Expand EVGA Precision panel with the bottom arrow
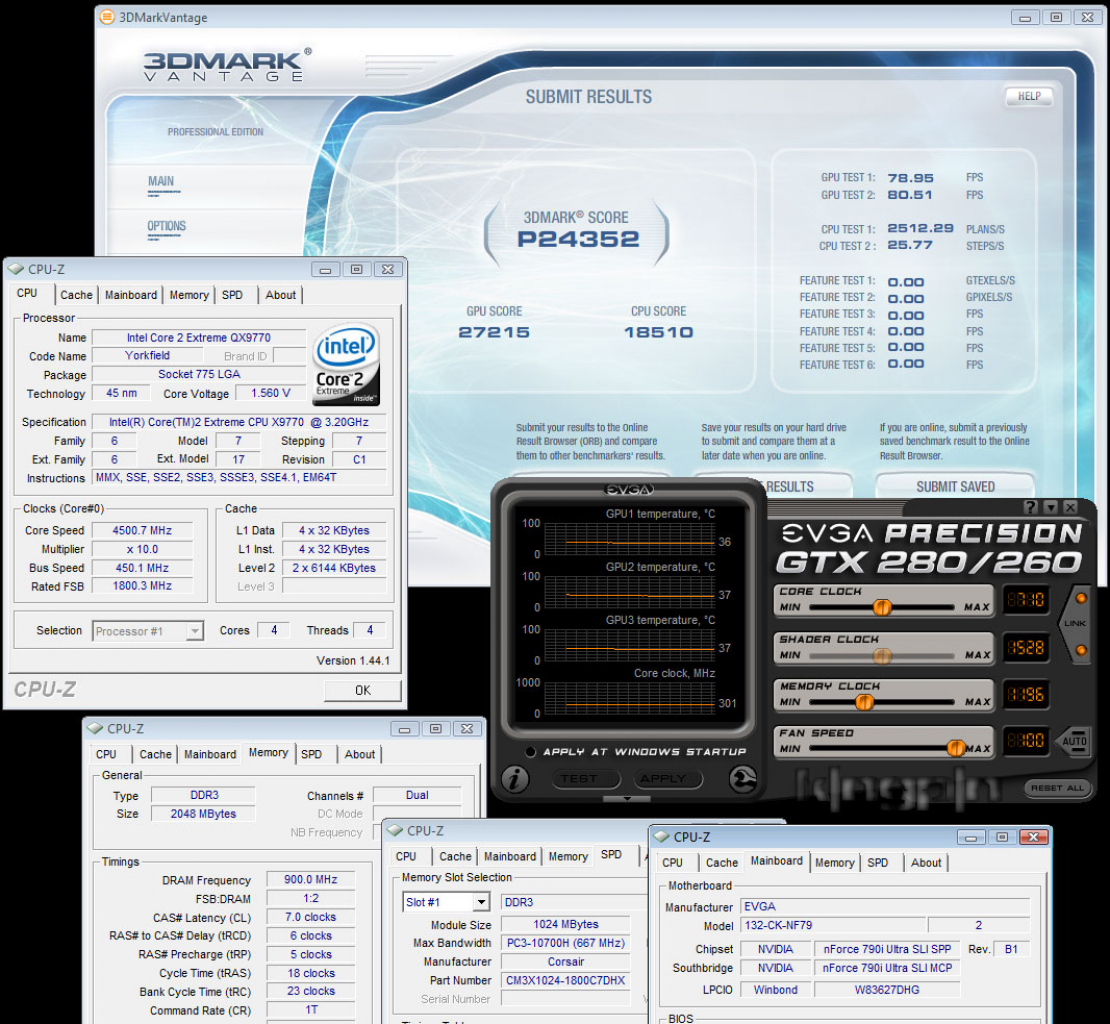This screenshot has width=1110, height=1024. click(626, 798)
